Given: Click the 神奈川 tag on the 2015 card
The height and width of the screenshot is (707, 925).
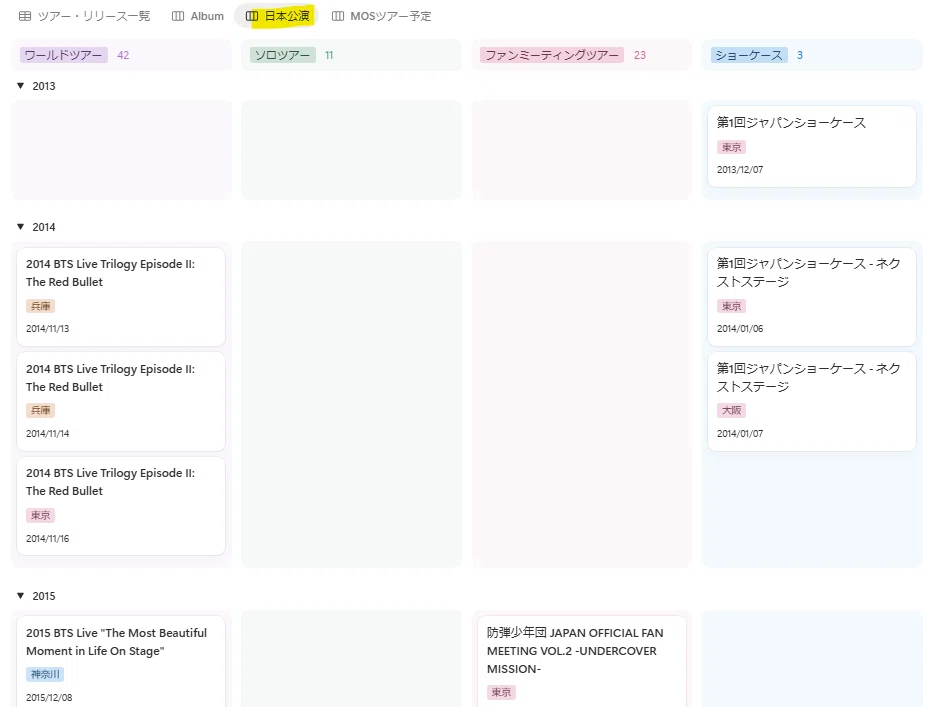Looking at the screenshot, I should (45, 674).
